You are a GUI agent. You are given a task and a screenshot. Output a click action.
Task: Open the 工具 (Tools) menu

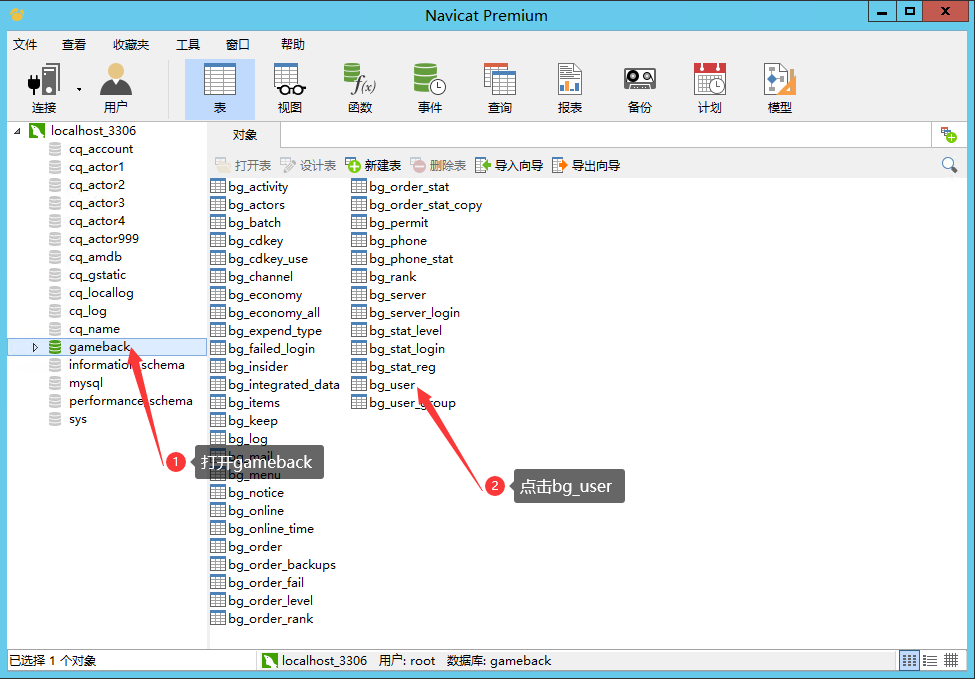[x=187, y=45]
